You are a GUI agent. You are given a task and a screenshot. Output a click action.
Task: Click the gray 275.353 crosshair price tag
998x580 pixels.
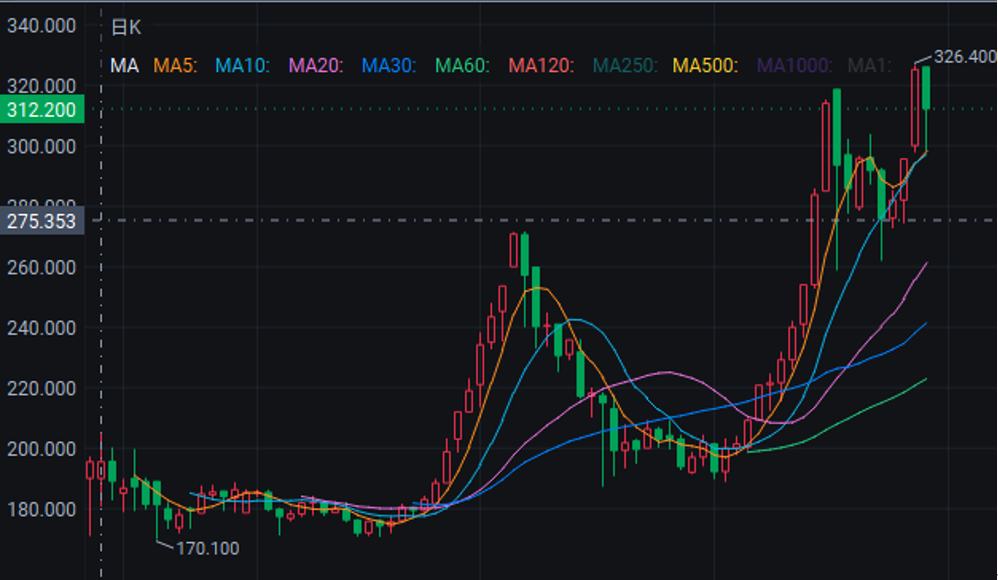pos(42,221)
